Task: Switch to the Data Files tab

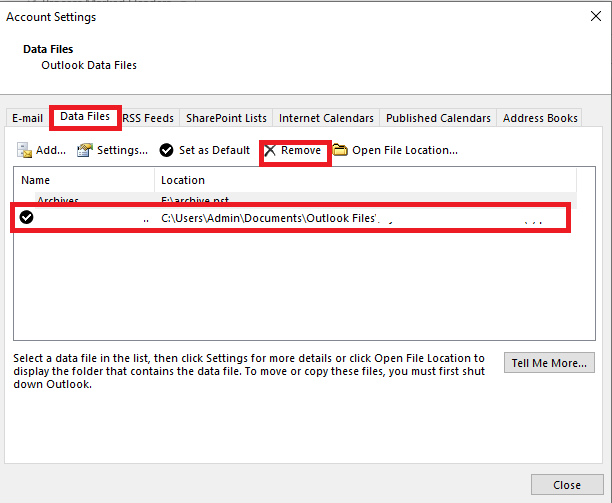Action: 85,116
